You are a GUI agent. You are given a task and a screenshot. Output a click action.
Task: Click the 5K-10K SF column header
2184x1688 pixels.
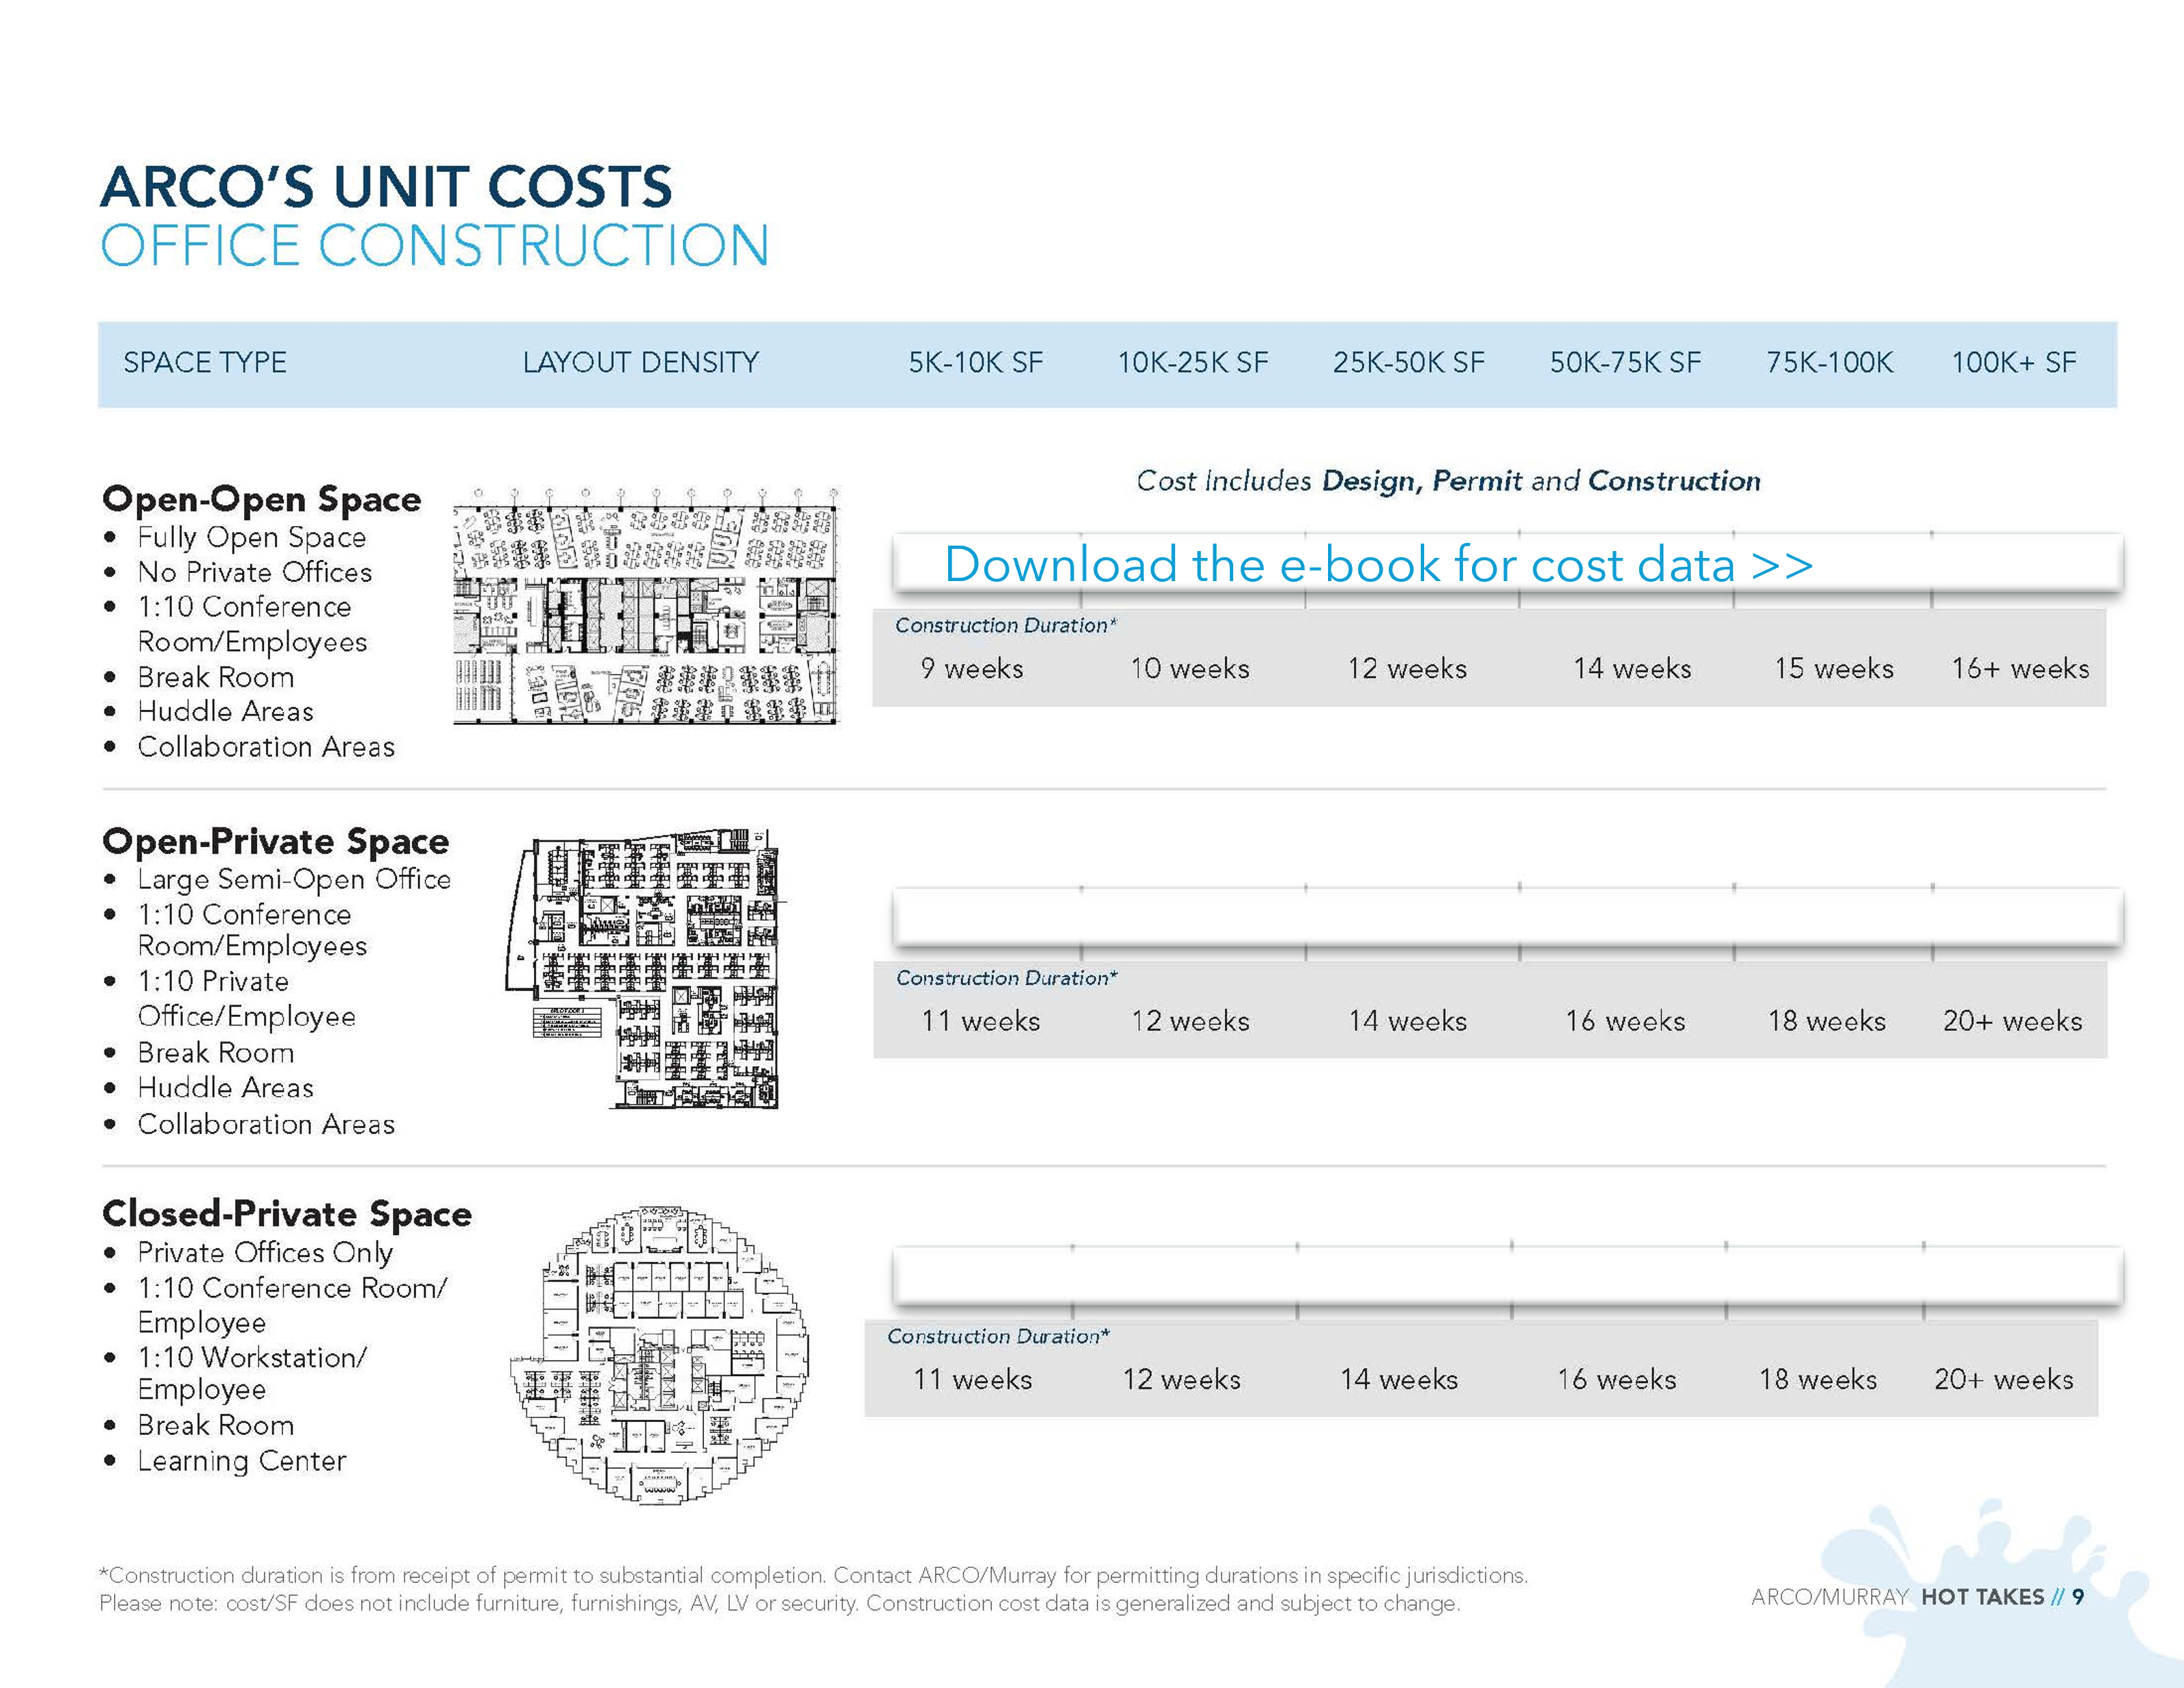coord(976,362)
